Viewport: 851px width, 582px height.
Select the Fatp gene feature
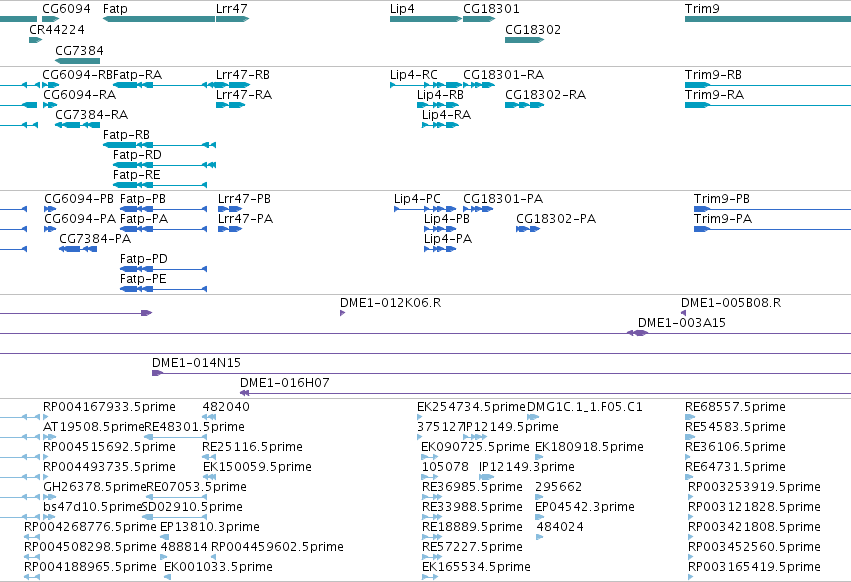tap(159, 19)
